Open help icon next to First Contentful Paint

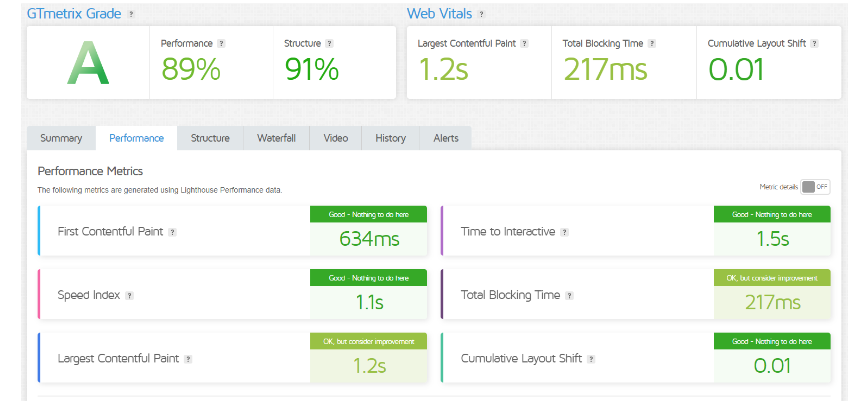pos(172,232)
